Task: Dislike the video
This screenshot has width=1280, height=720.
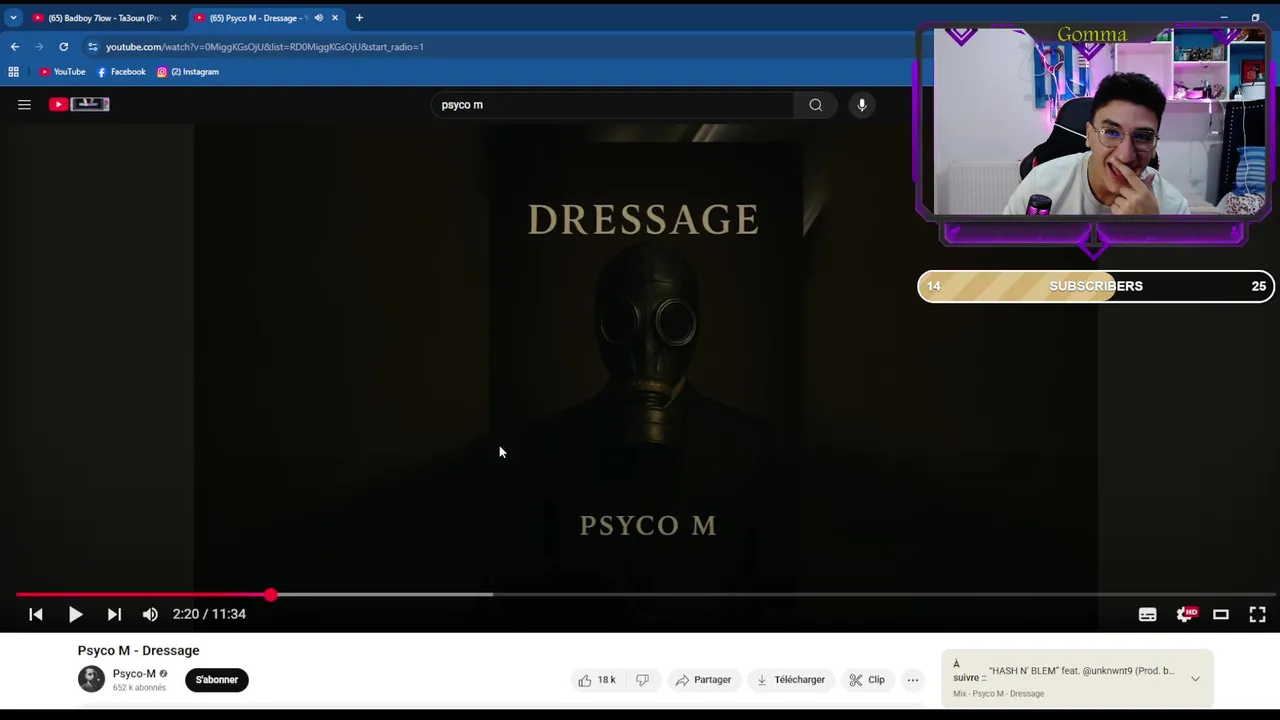Action: point(643,680)
